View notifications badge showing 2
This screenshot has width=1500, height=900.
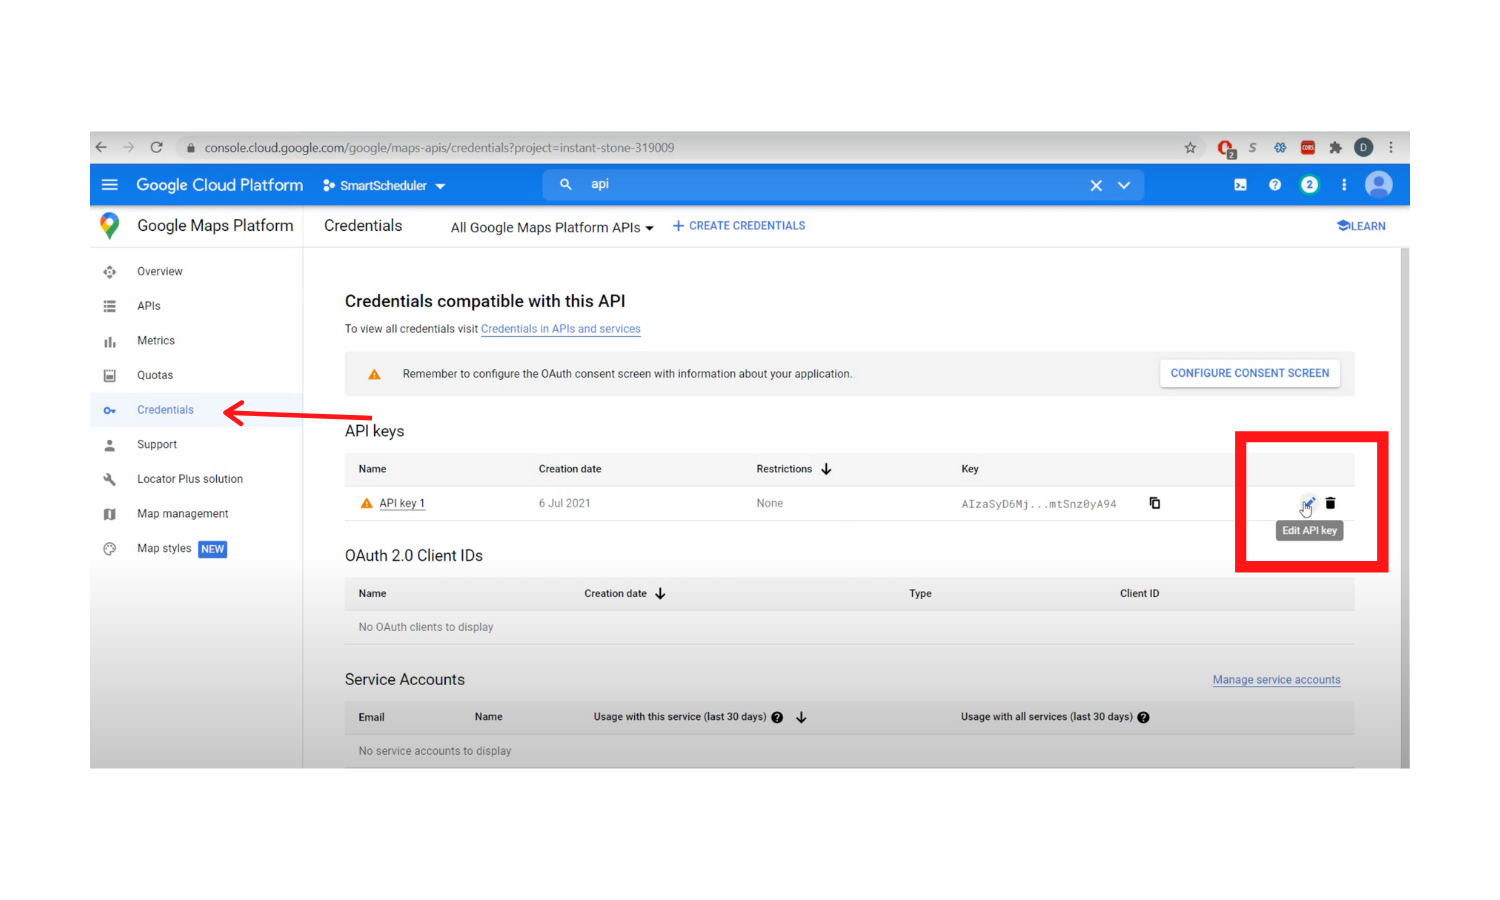(1309, 185)
